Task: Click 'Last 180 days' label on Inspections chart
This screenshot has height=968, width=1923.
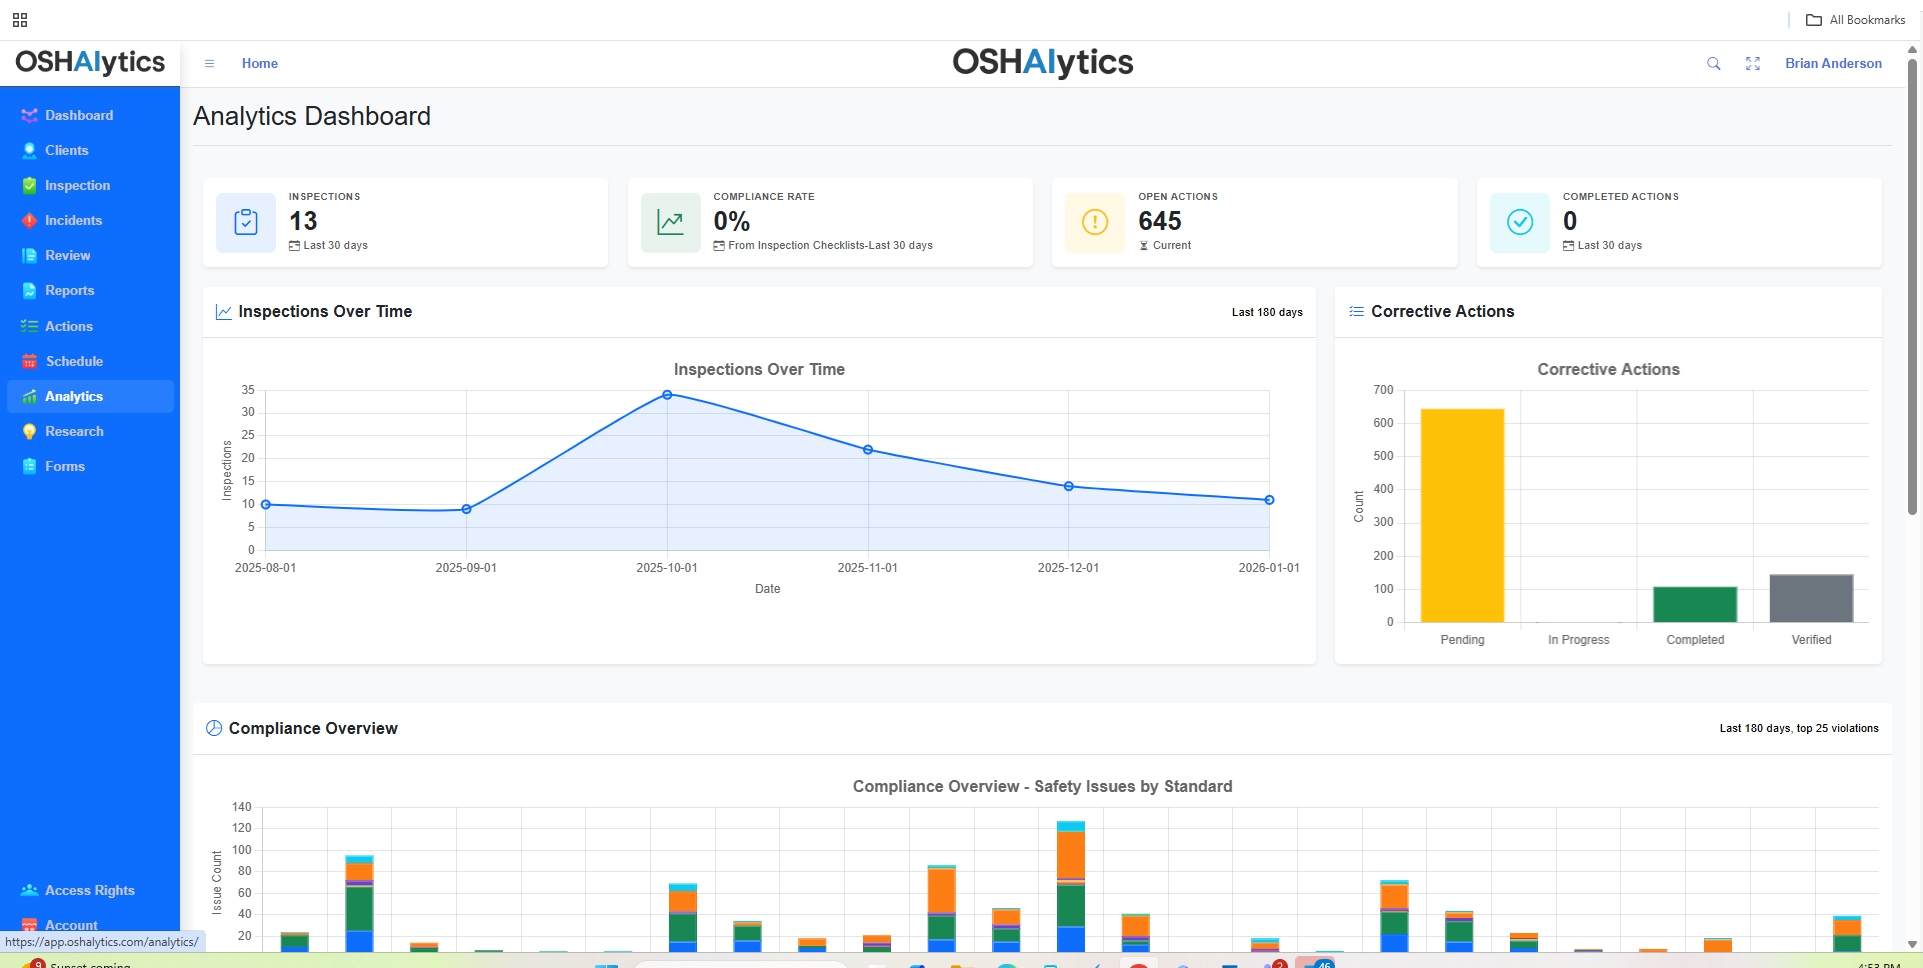Action: tap(1267, 312)
